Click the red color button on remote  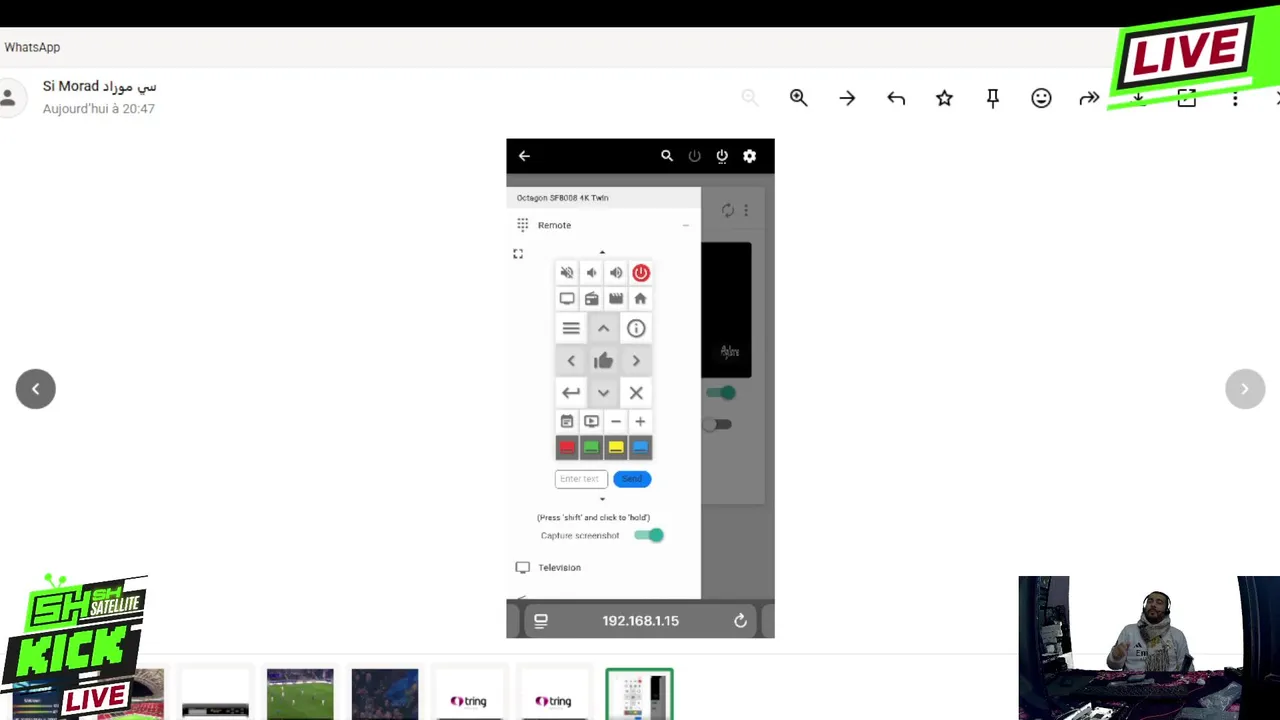point(567,447)
